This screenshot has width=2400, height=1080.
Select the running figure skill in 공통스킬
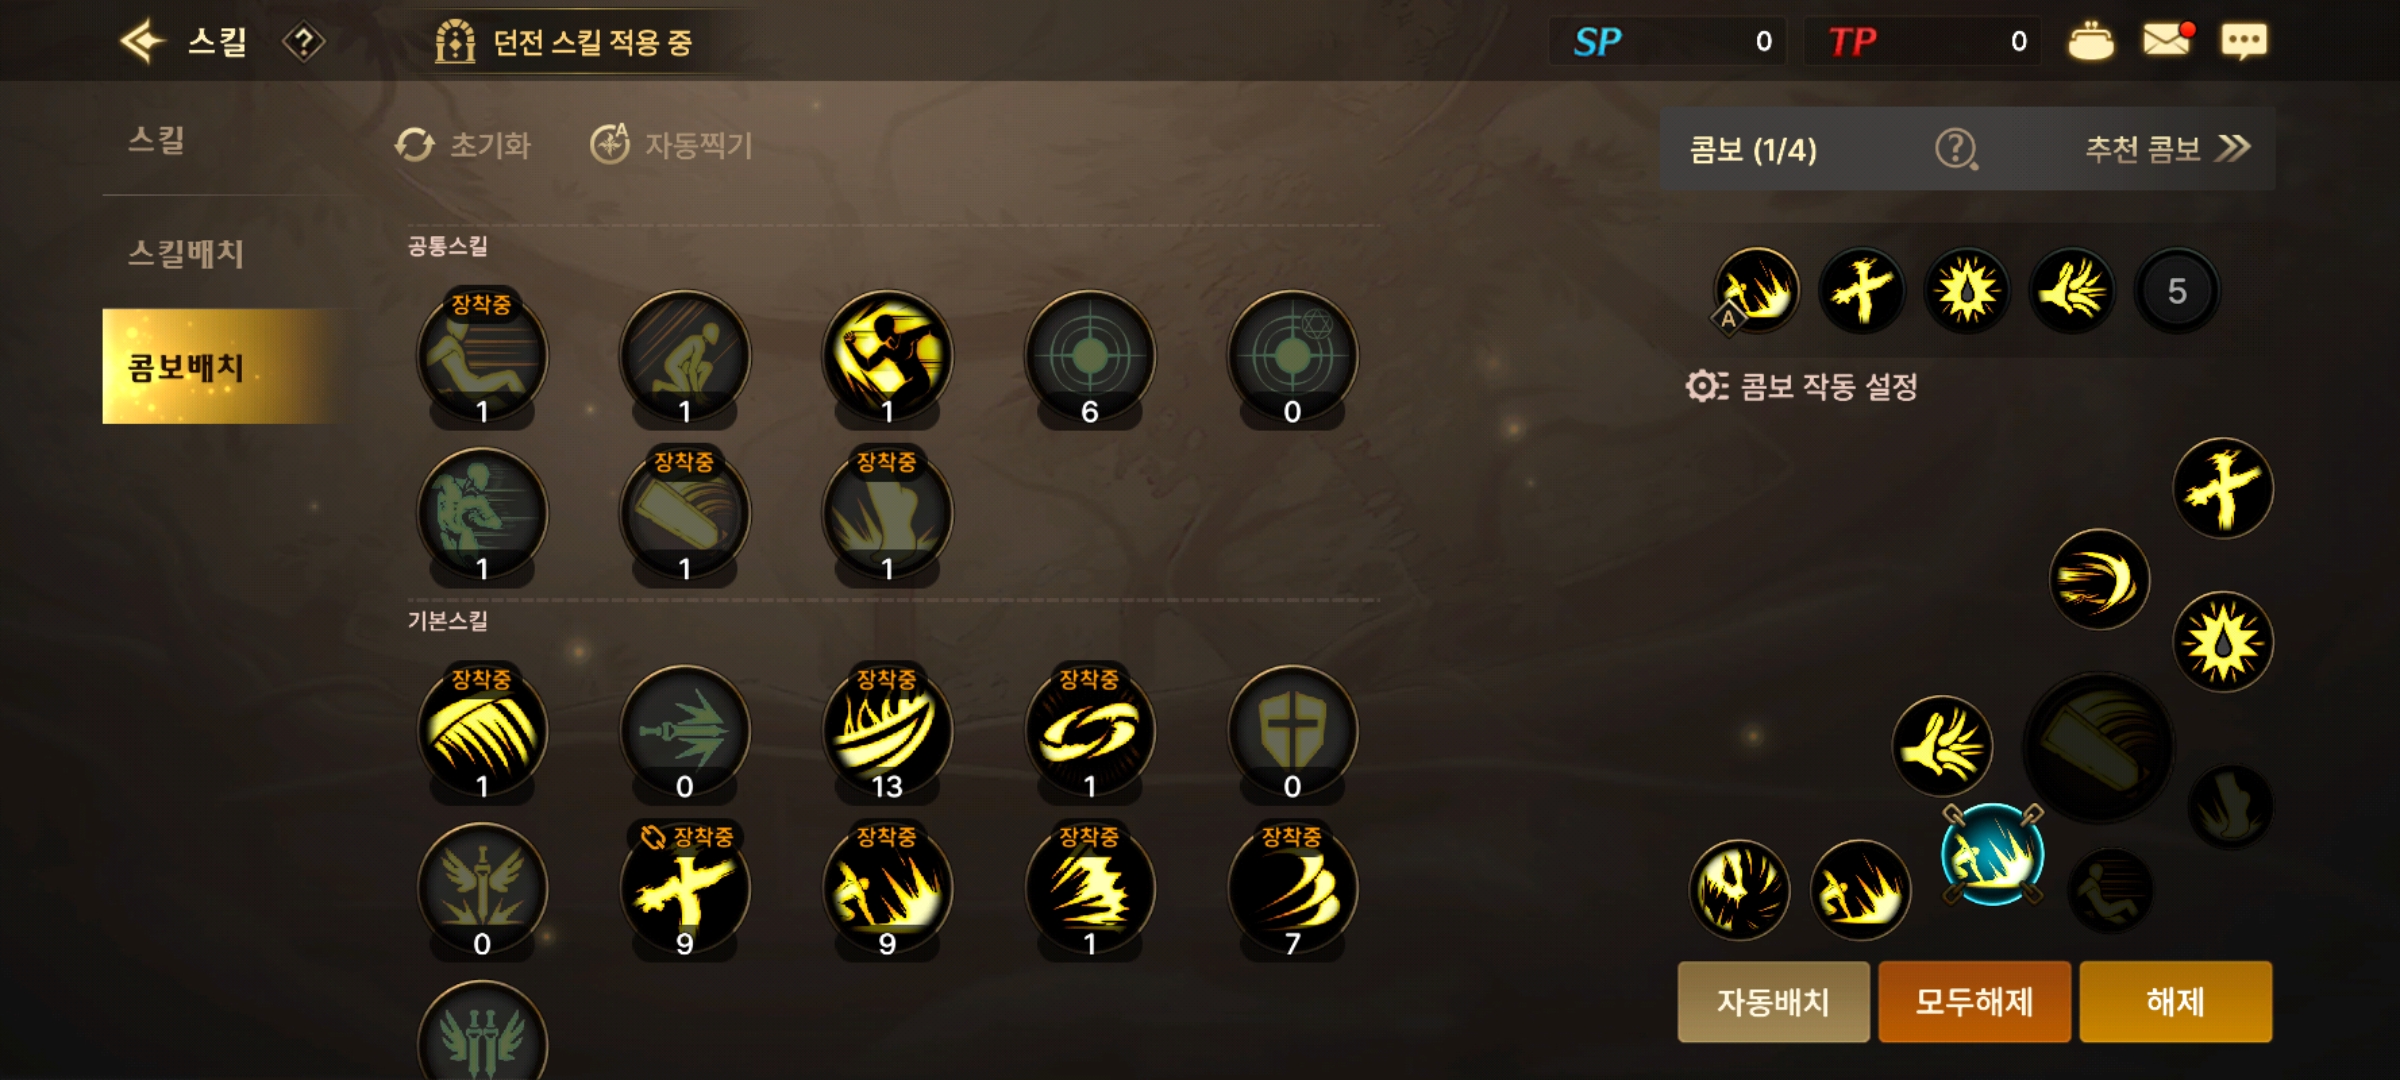click(x=887, y=358)
